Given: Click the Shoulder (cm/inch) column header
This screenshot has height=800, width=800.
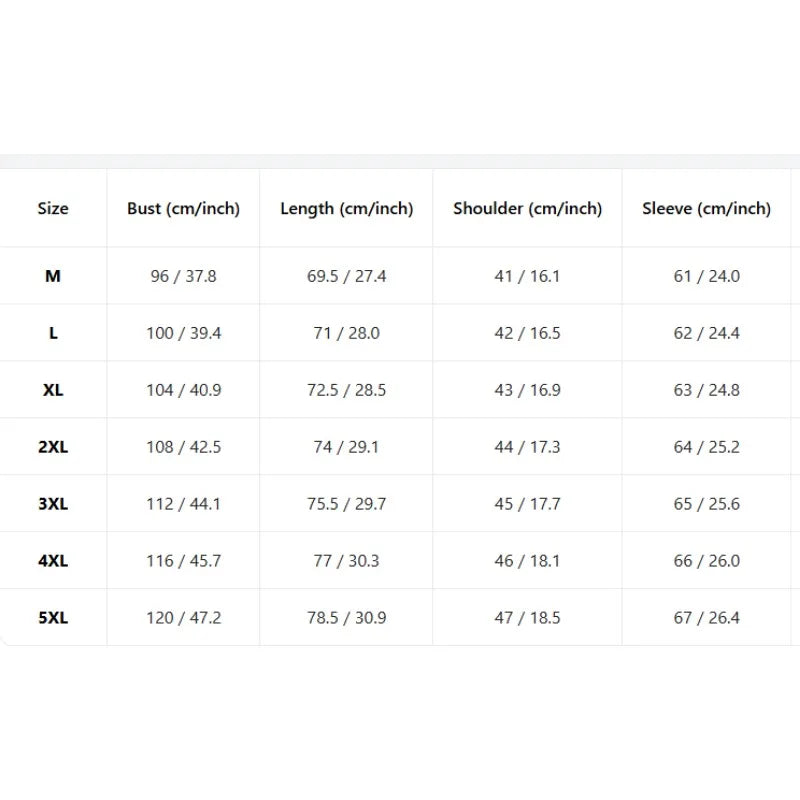Looking at the screenshot, I should (x=528, y=209).
